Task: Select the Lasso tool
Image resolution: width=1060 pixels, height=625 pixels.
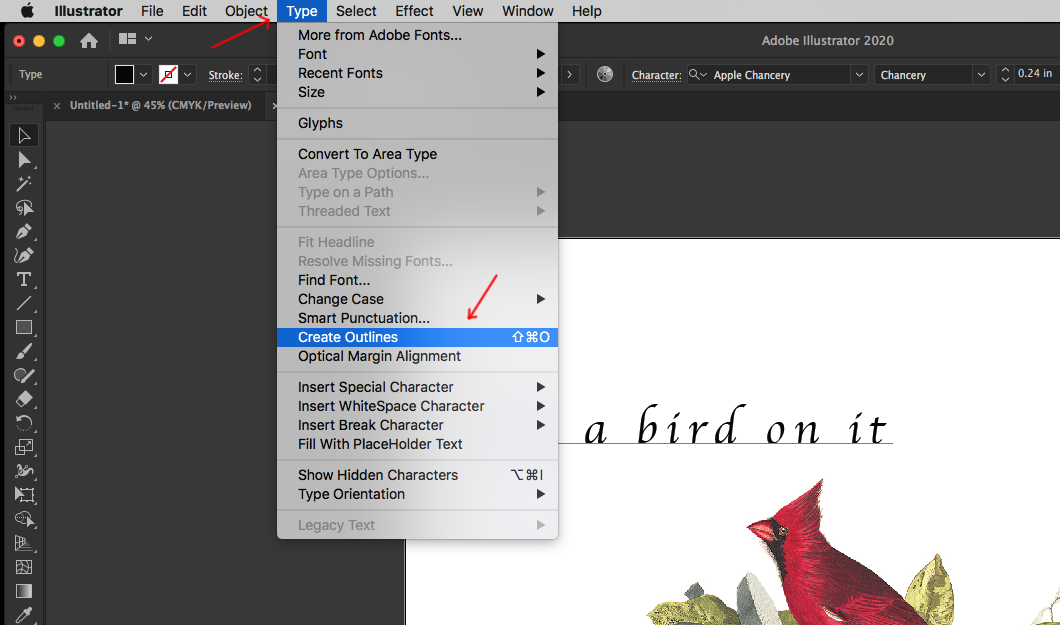Action: coord(25,208)
